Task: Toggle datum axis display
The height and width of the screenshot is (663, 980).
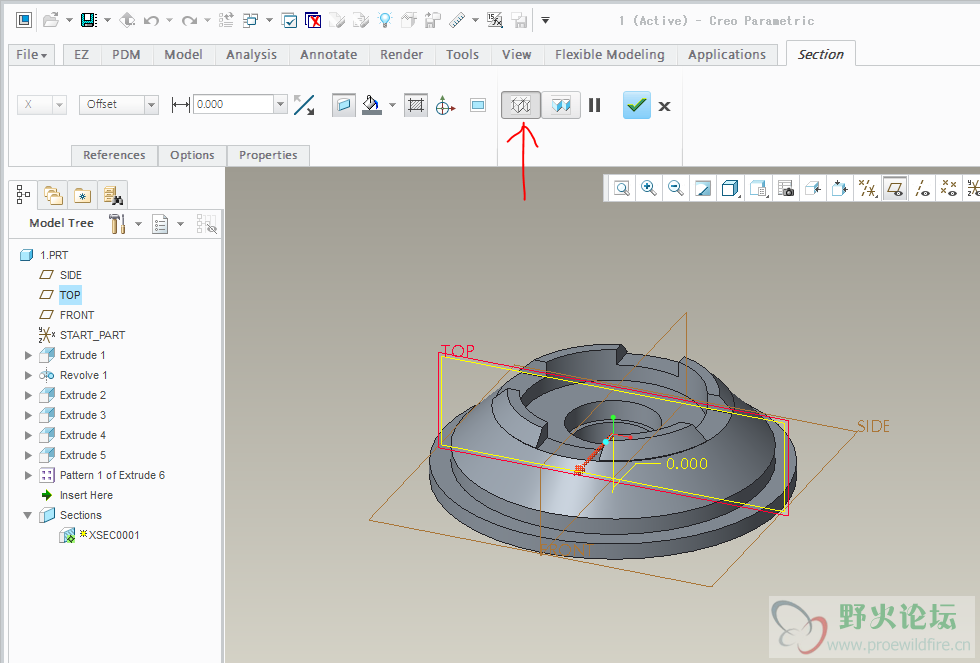Action: pyautogui.click(x=922, y=188)
